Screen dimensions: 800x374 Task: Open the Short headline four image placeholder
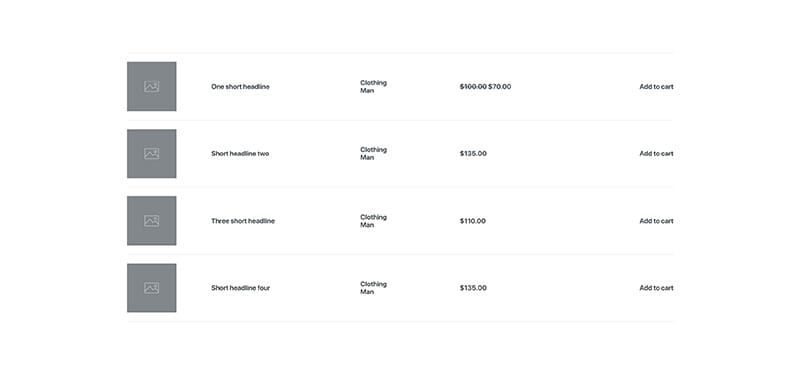pos(152,288)
